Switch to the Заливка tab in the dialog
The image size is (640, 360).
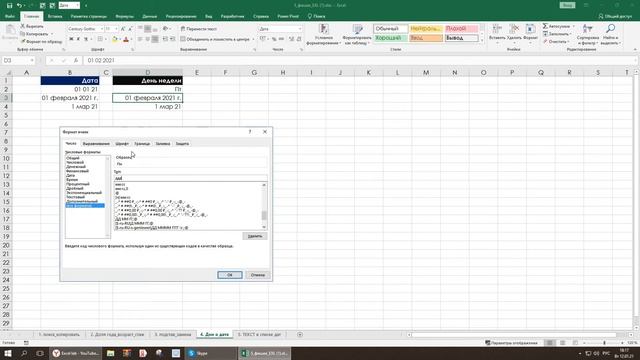(x=163, y=144)
